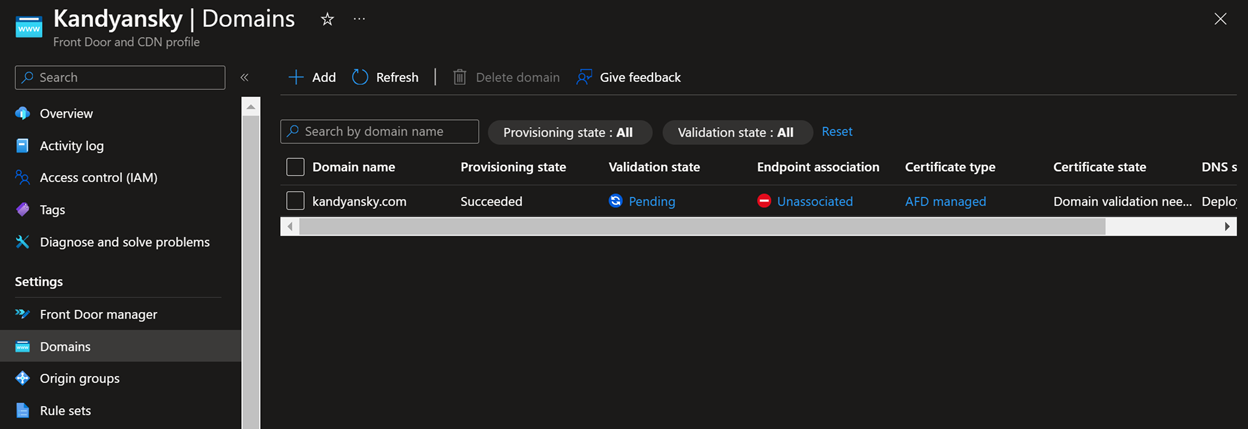This screenshot has width=1248, height=429.
Task: Click the Succeeded provisioning cell
Action: (491, 201)
